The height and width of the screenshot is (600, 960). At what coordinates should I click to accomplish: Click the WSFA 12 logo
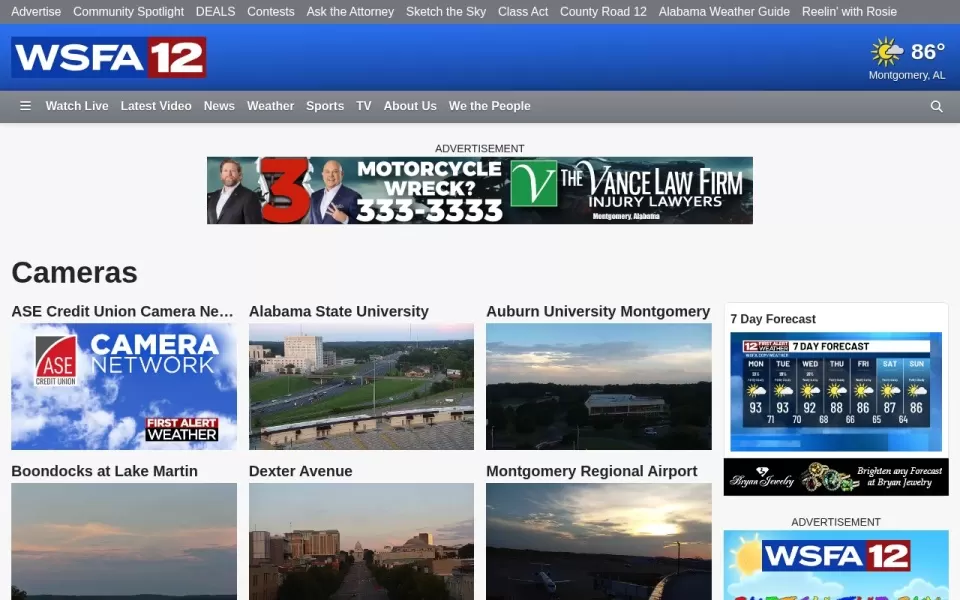pyautogui.click(x=109, y=58)
